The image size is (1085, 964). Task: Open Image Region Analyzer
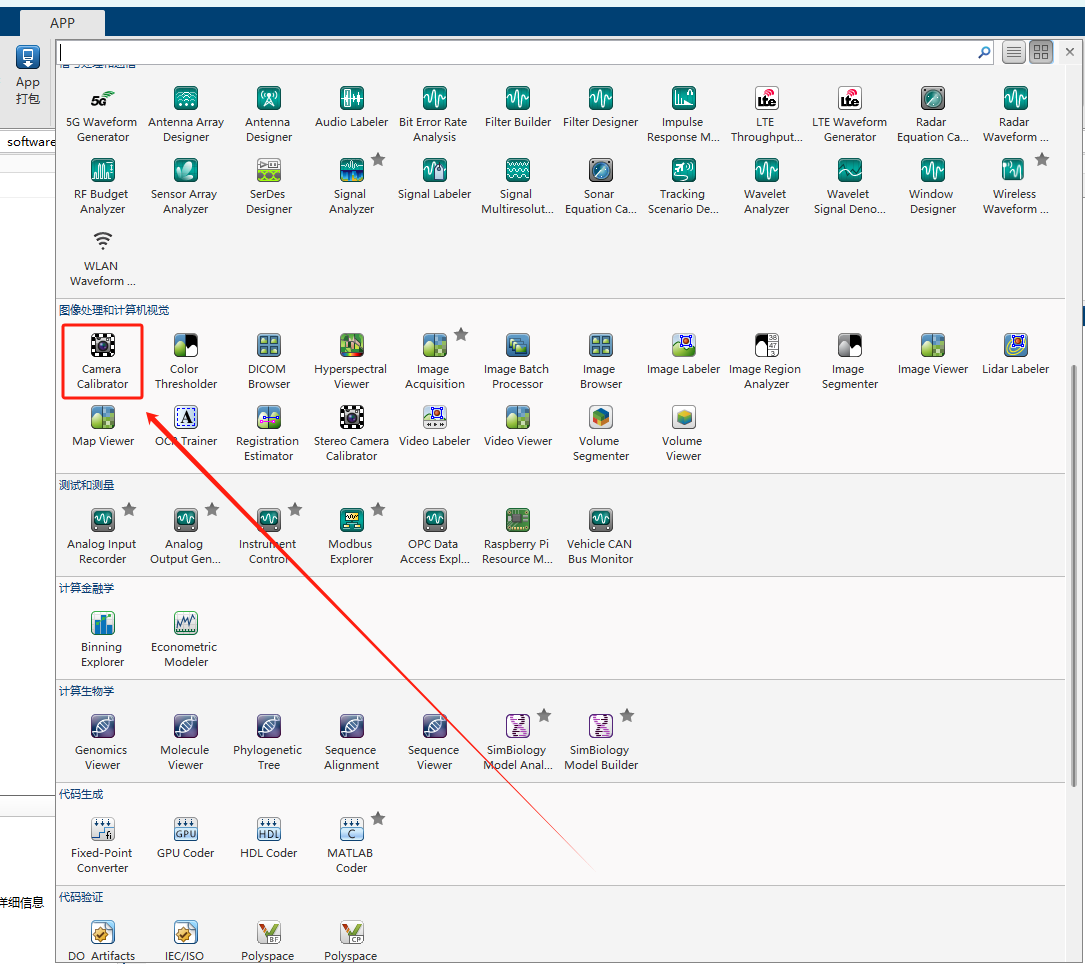767,361
